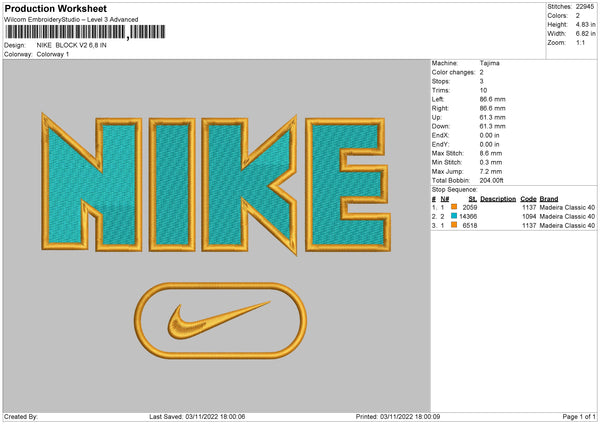This screenshot has height=424, width=600.
Task: Click the 'Created By:' footer label
Action: [21, 417]
